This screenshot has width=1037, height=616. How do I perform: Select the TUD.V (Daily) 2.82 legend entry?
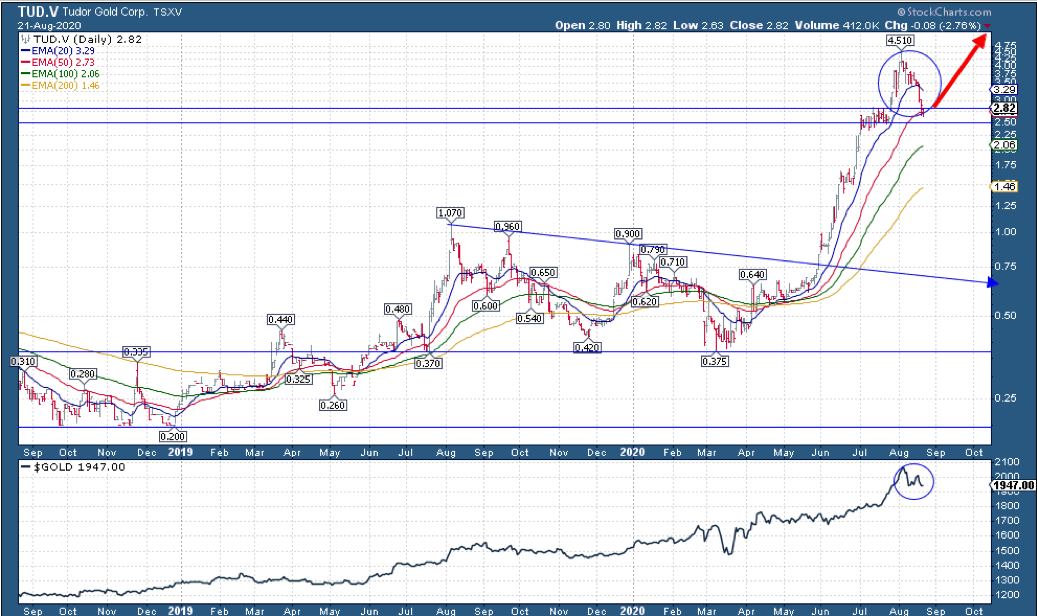pos(82,39)
